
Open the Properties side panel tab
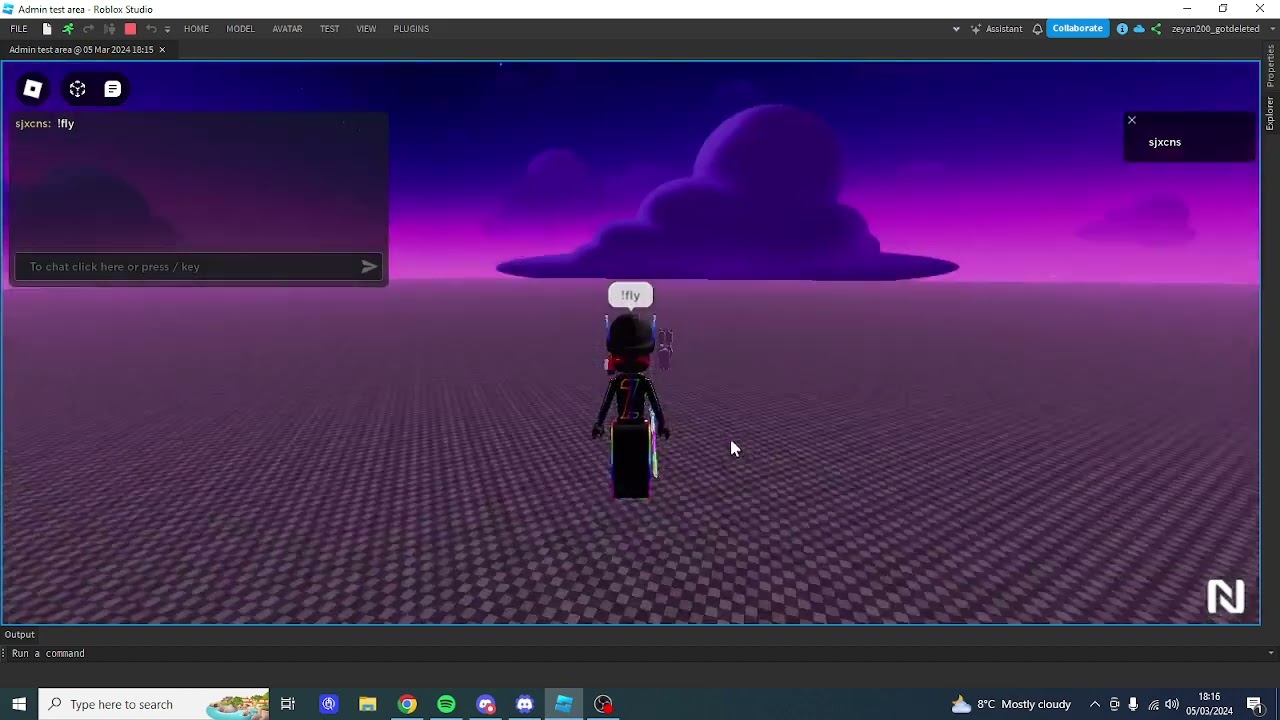point(1270,66)
